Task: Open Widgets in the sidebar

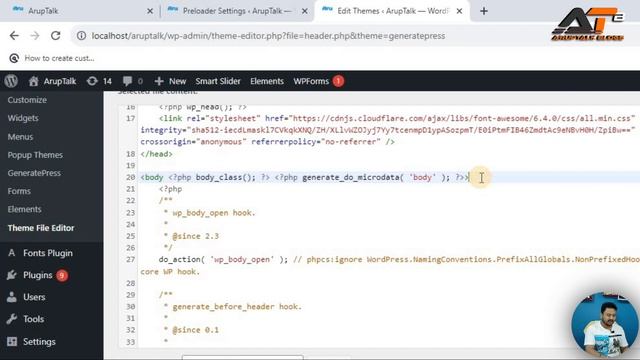Action: pos(23,118)
